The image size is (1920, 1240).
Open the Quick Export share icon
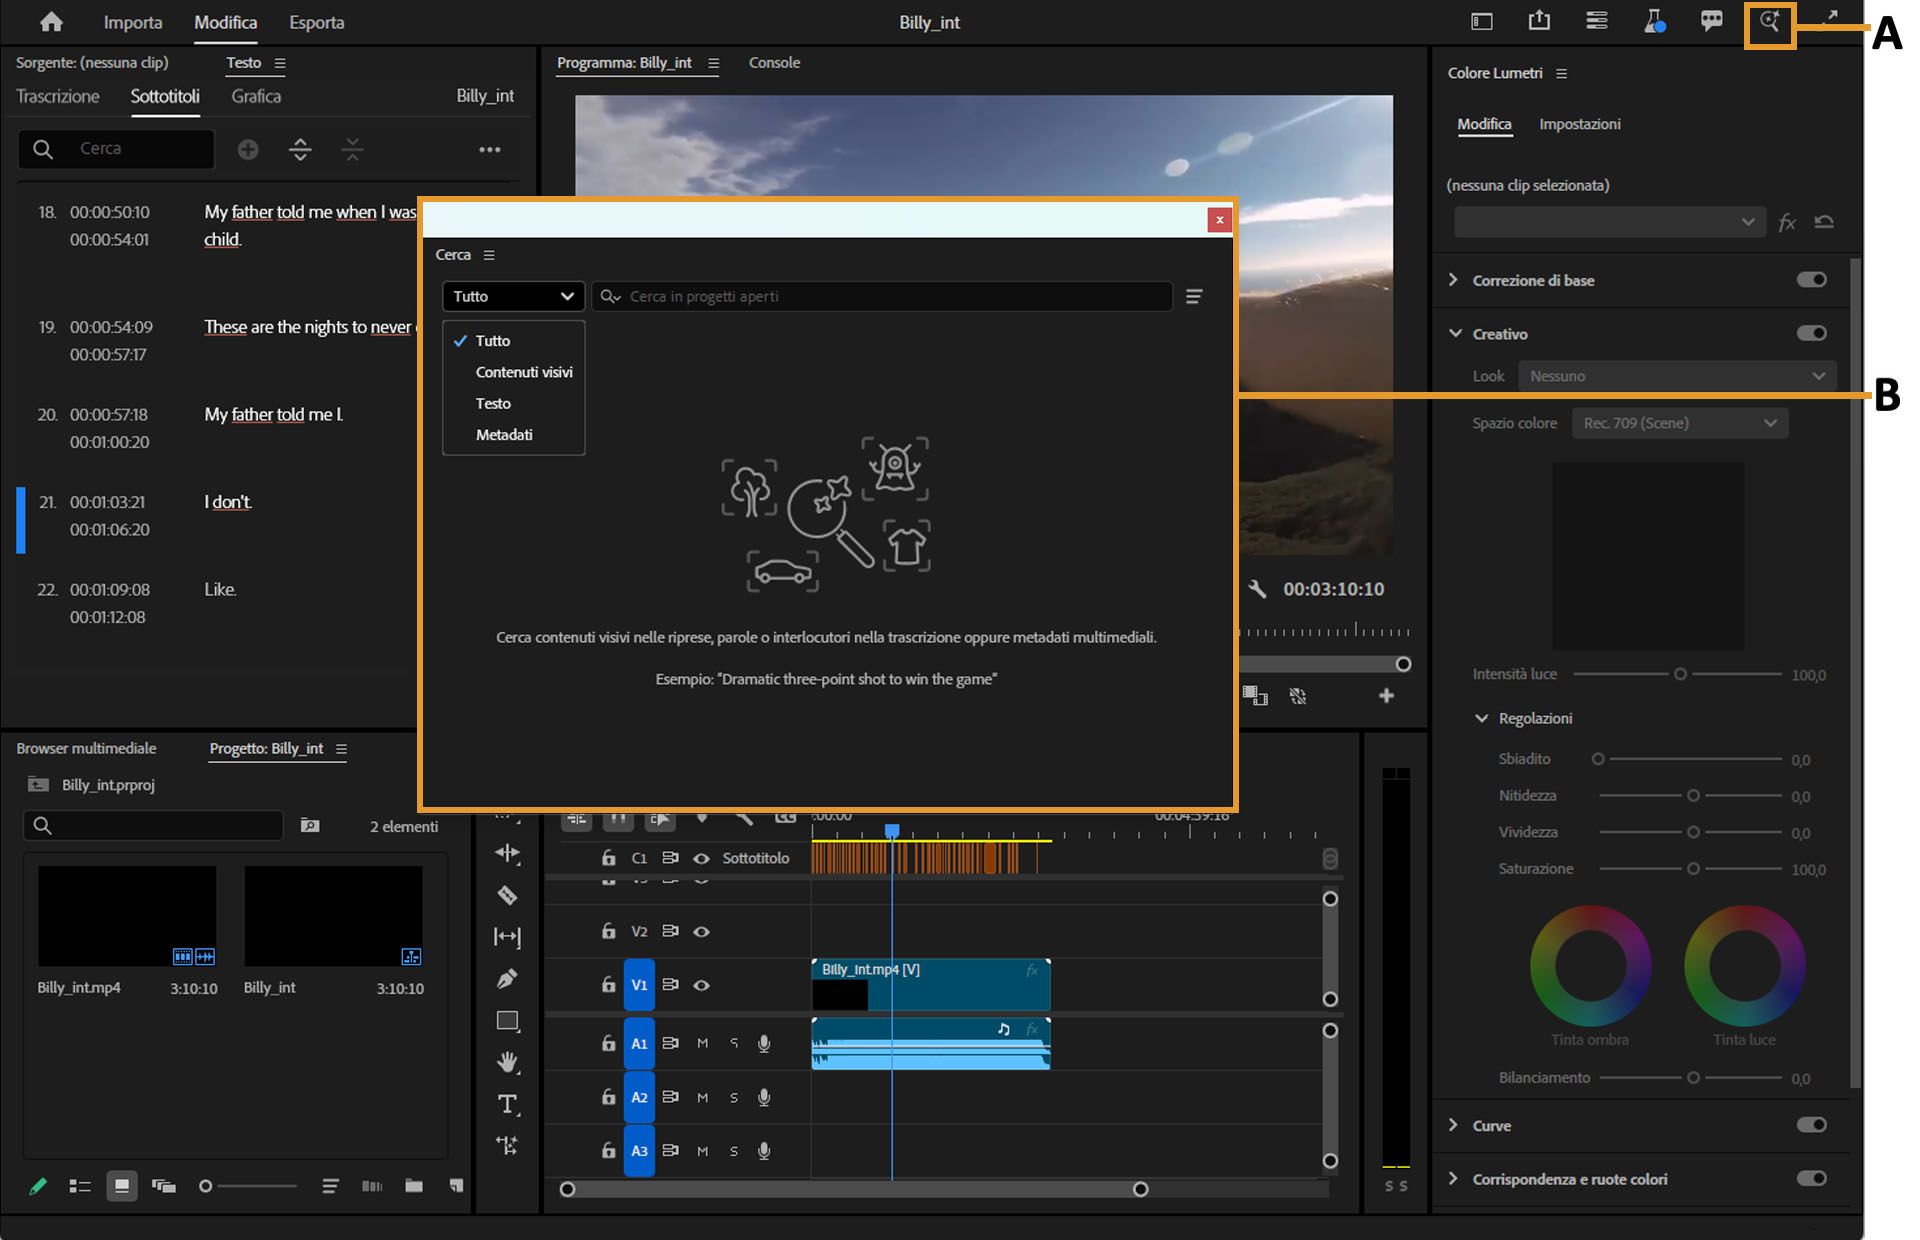click(x=1539, y=21)
